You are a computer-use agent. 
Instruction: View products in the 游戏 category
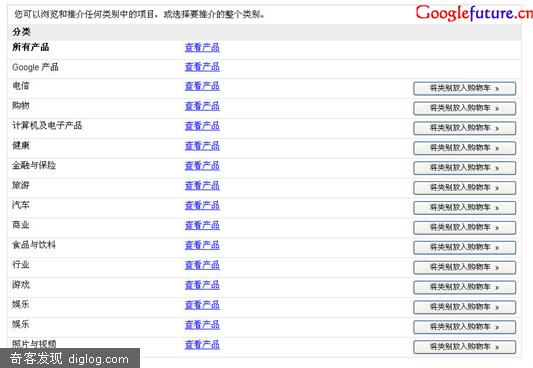202,285
